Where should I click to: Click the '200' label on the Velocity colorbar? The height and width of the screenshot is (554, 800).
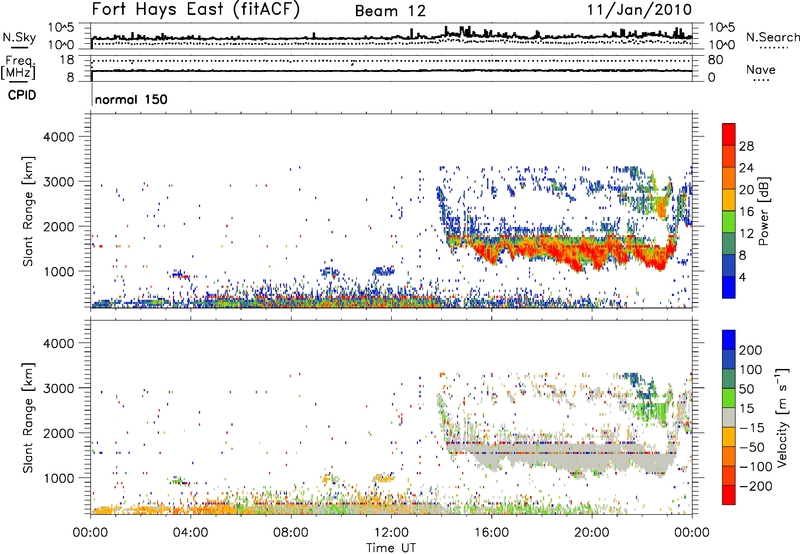751,350
